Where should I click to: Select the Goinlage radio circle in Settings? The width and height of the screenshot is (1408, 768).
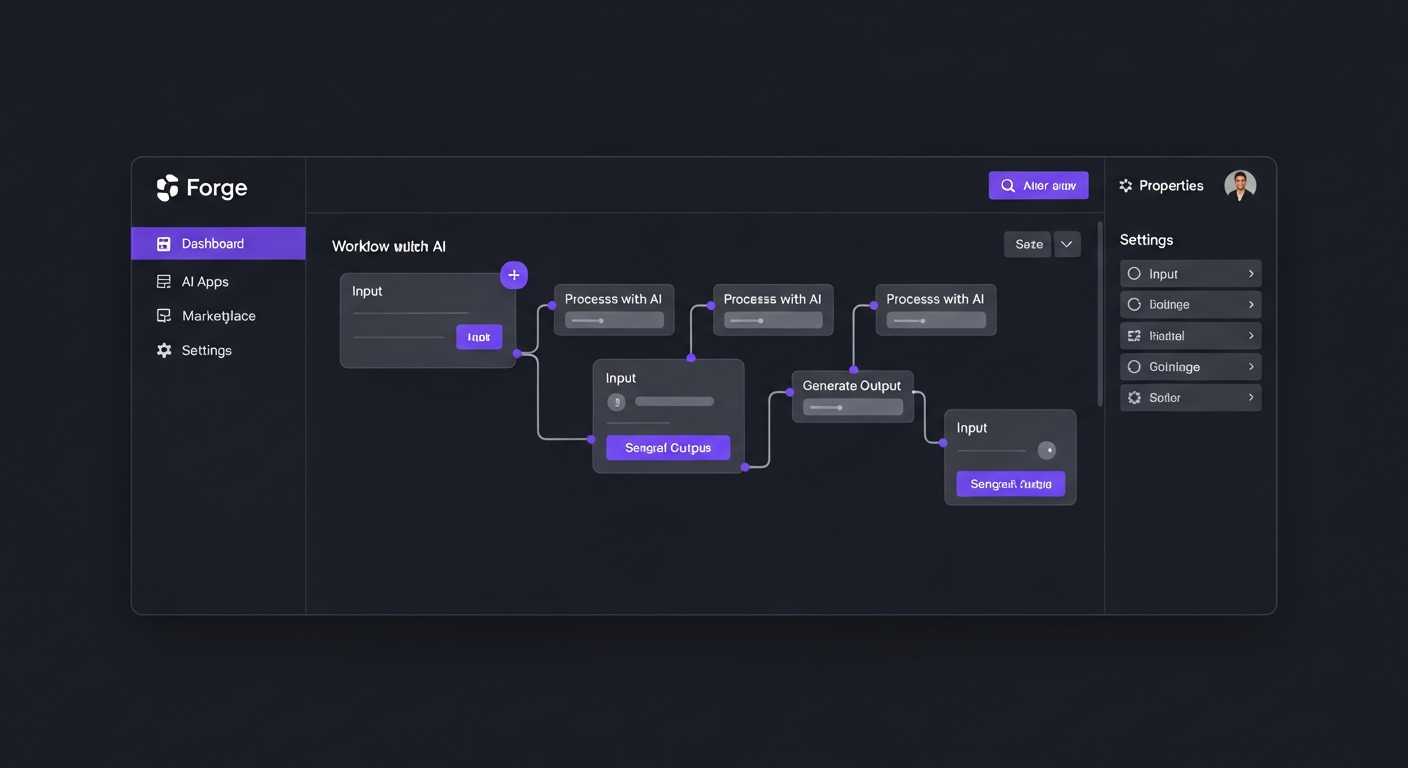tap(1134, 366)
